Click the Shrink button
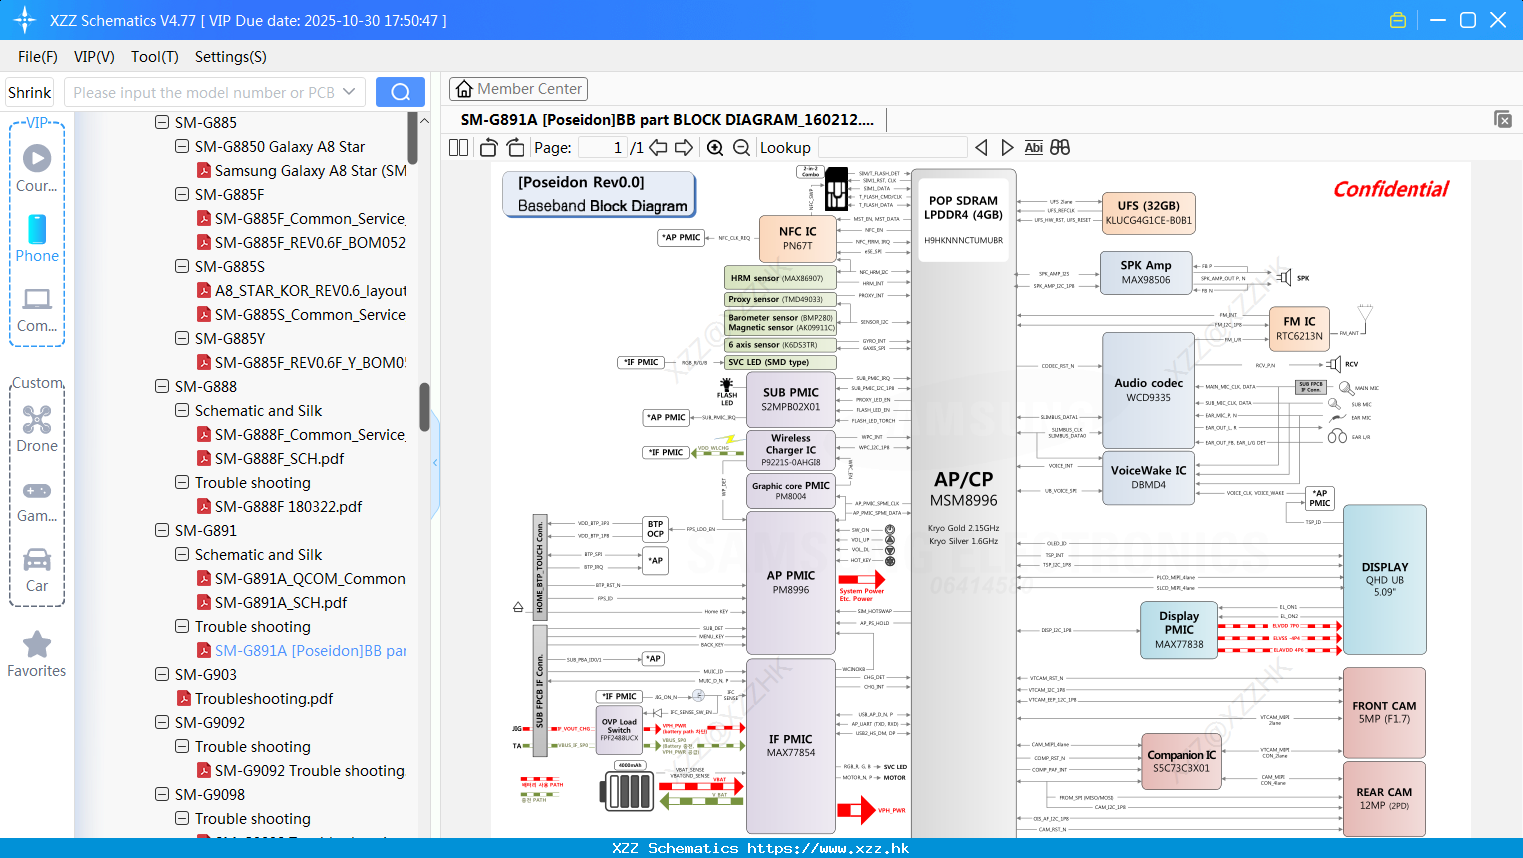 (x=30, y=92)
